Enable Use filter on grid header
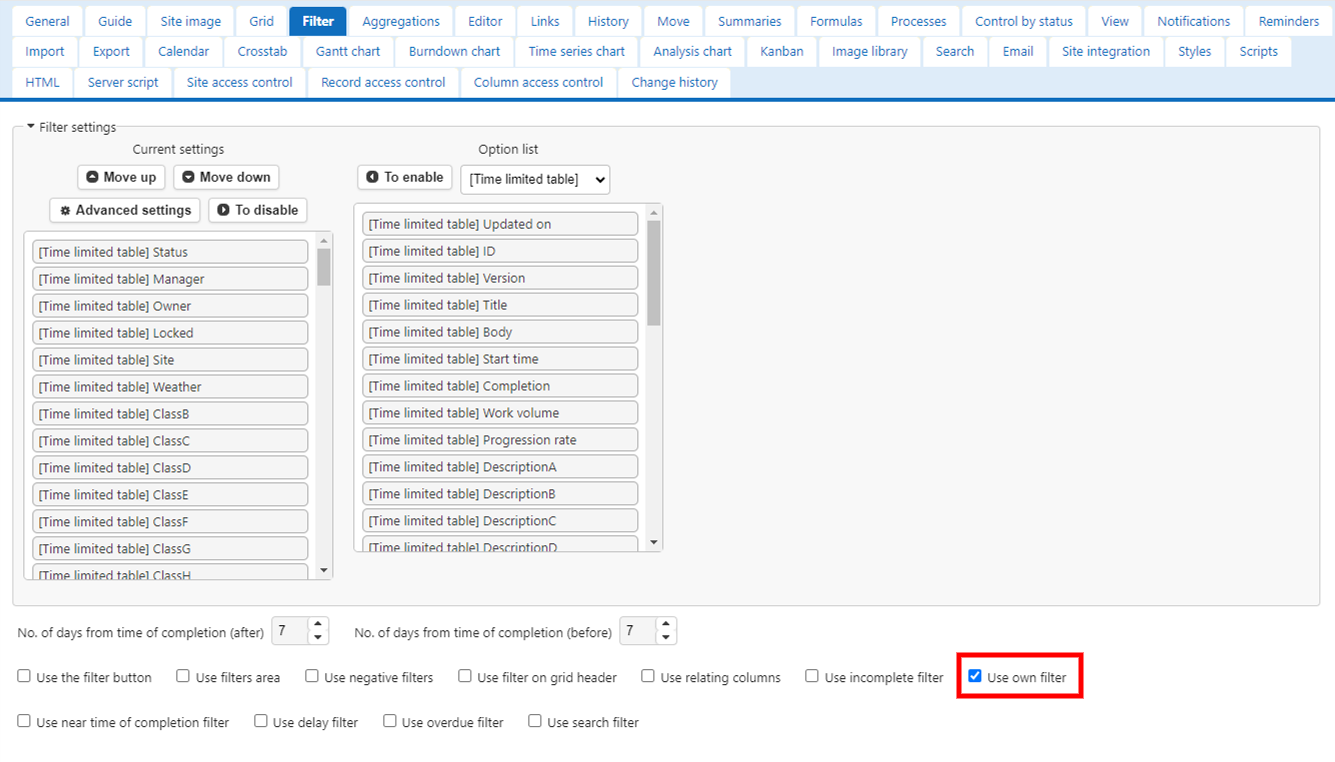The width and height of the screenshot is (1335, 762). click(x=465, y=676)
